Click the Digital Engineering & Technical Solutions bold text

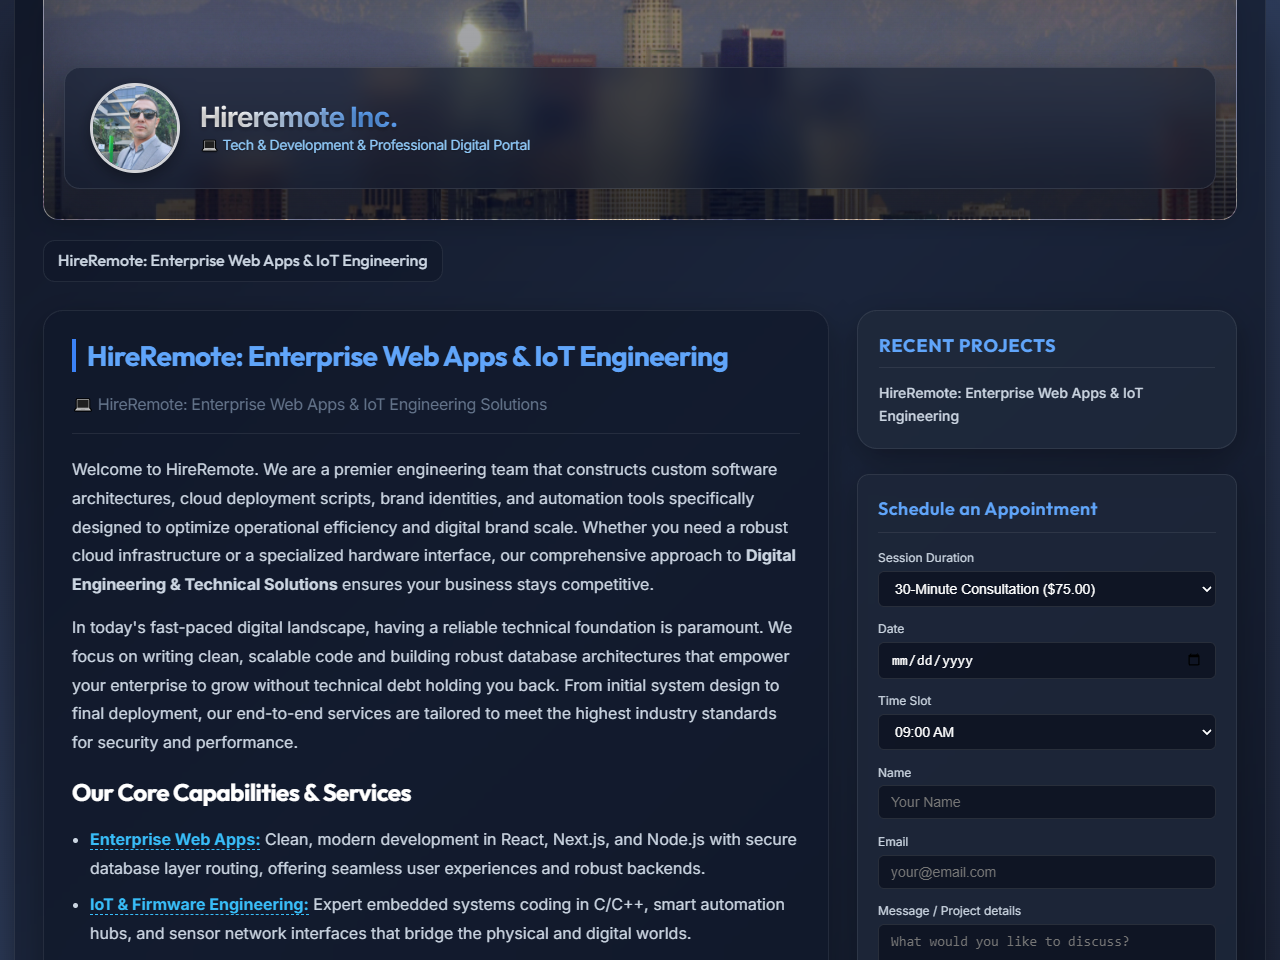click(x=434, y=570)
